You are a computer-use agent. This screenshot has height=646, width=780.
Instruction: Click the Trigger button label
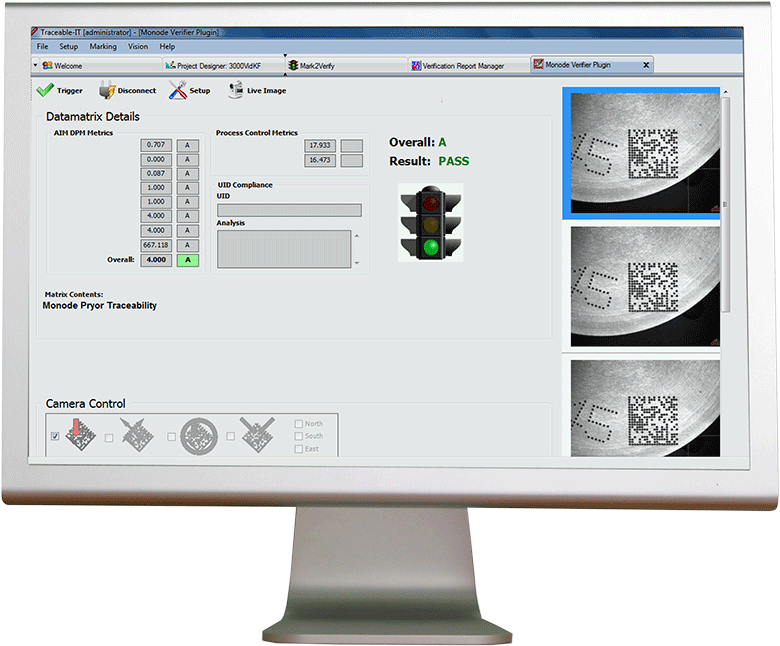tap(70, 91)
